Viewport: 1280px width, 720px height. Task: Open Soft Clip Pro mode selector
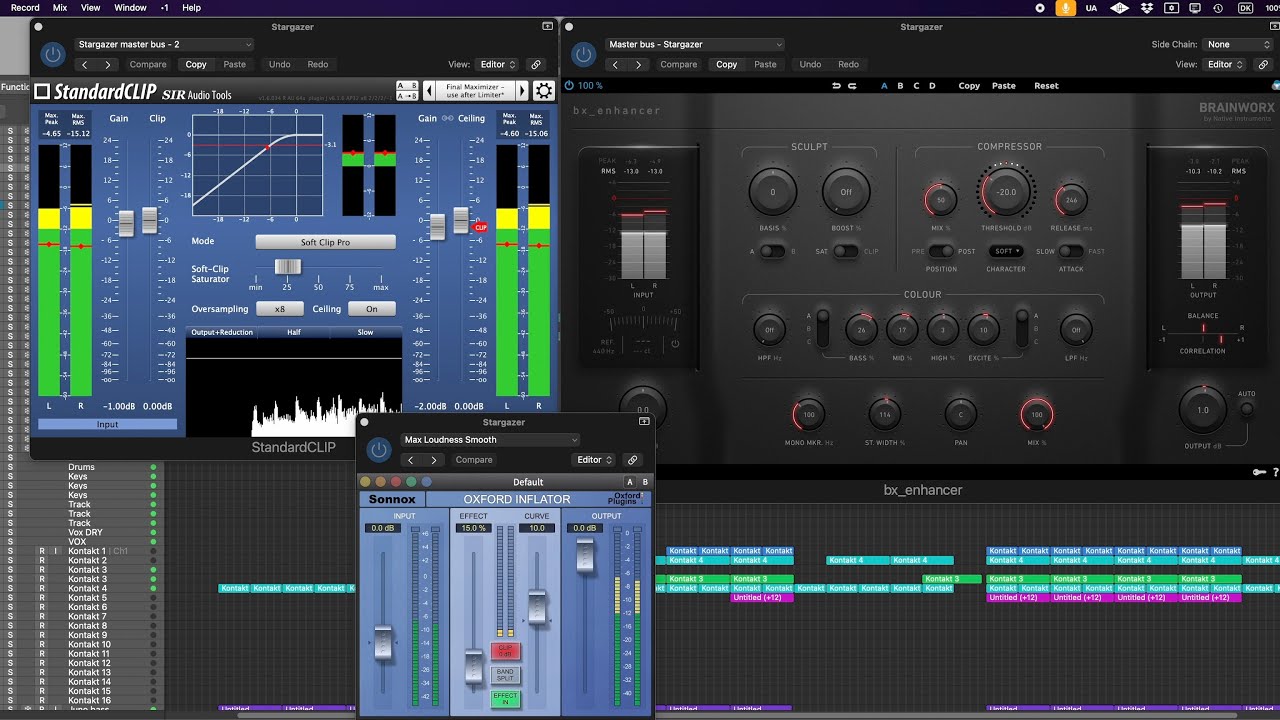[x=325, y=242]
